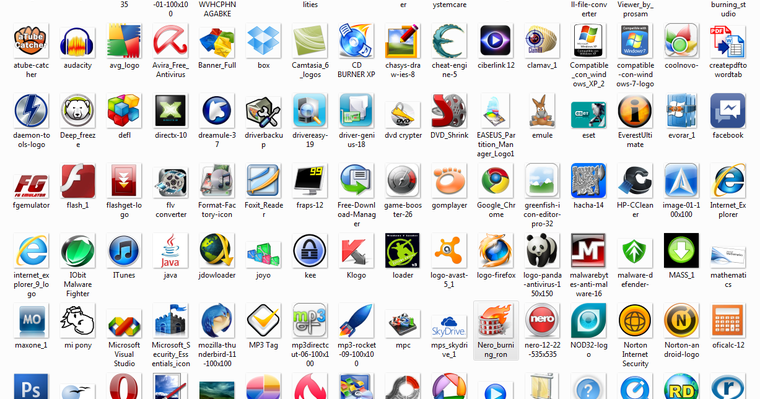Select the DVD_Shrink film reel icon

pos(449,111)
